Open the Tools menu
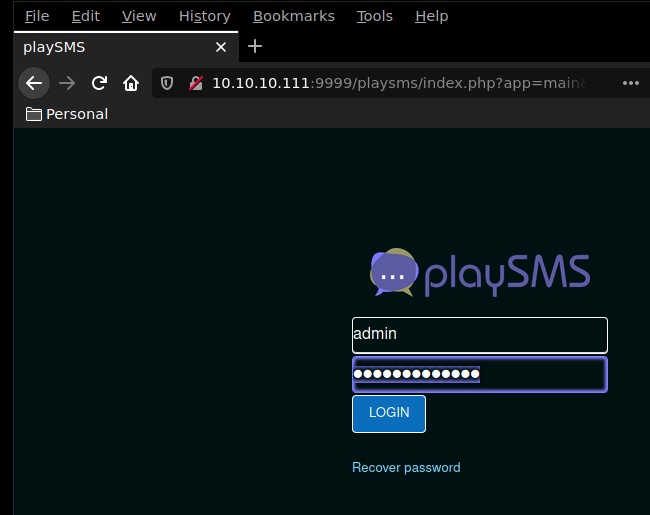The height and width of the screenshot is (515, 650). (375, 16)
